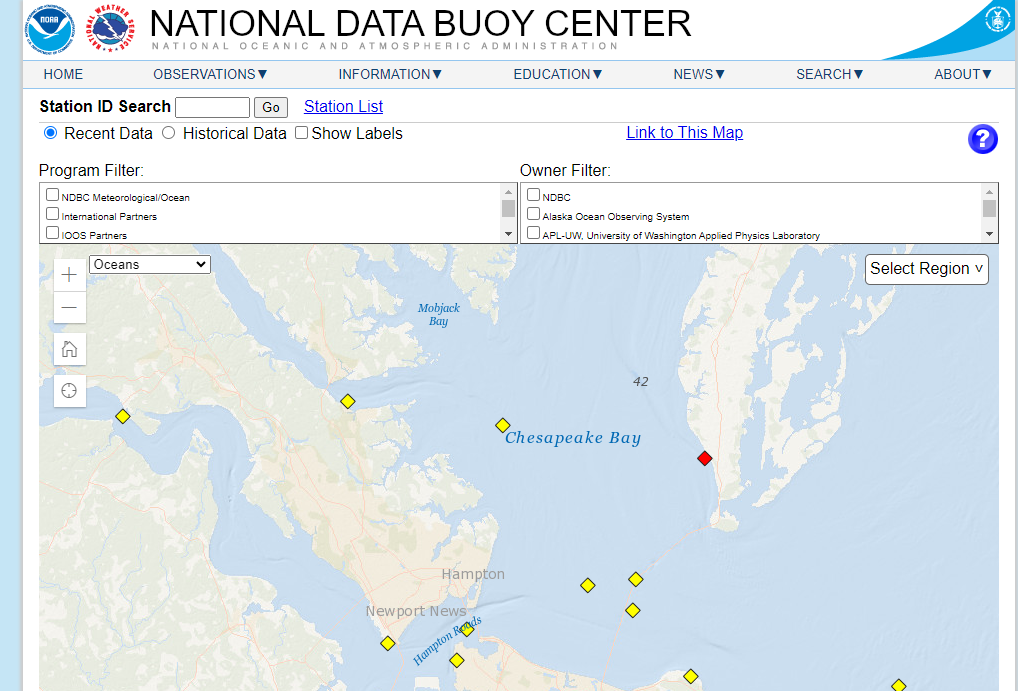
Task: Click the Go button for station search
Action: click(x=271, y=107)
